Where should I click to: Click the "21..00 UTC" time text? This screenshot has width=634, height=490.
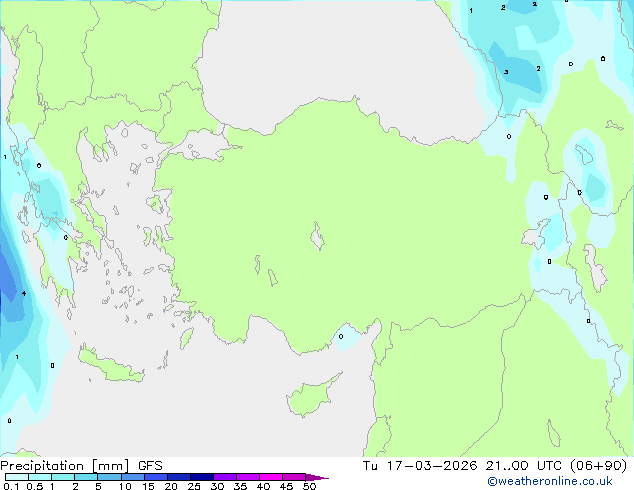point(523,466)
